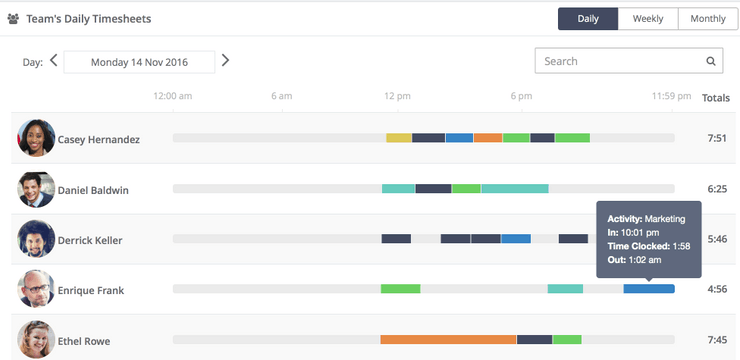Select Ethel Rowe's long orange time block
The width and height of the screenshot is (740, 360).
pyautogui.click(x=448, y=340)
